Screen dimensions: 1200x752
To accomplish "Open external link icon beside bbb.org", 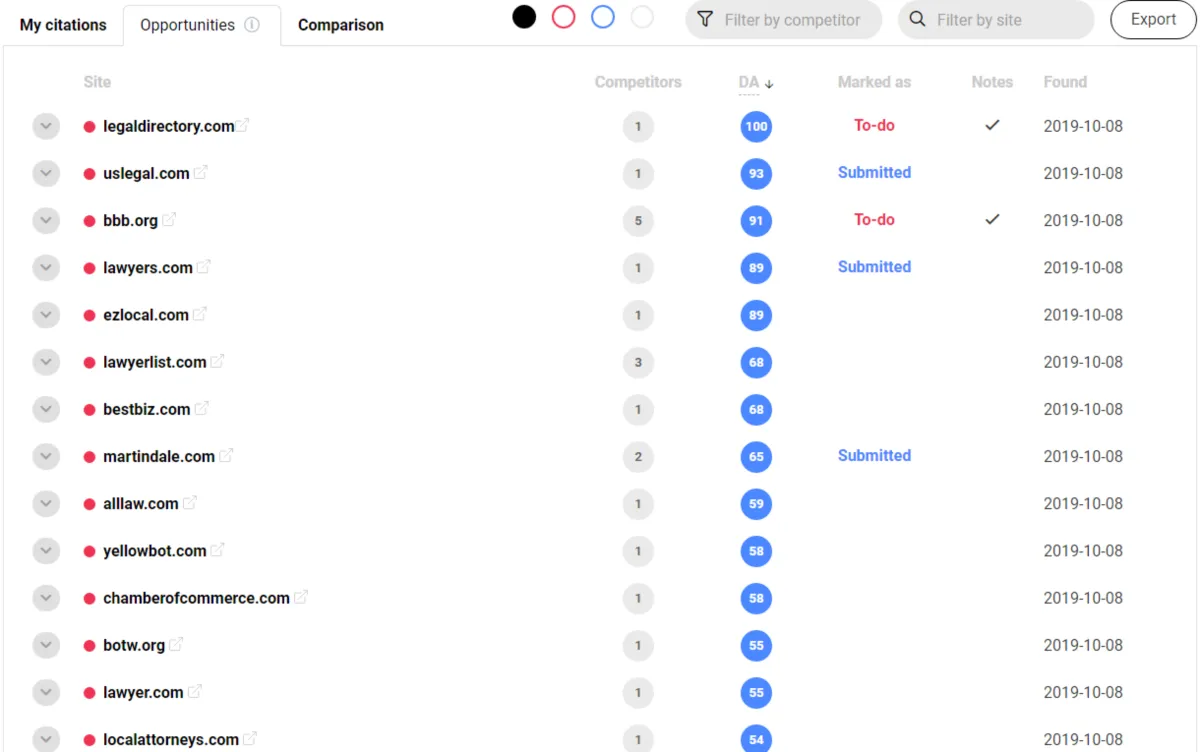I will [x=169, y=219].
